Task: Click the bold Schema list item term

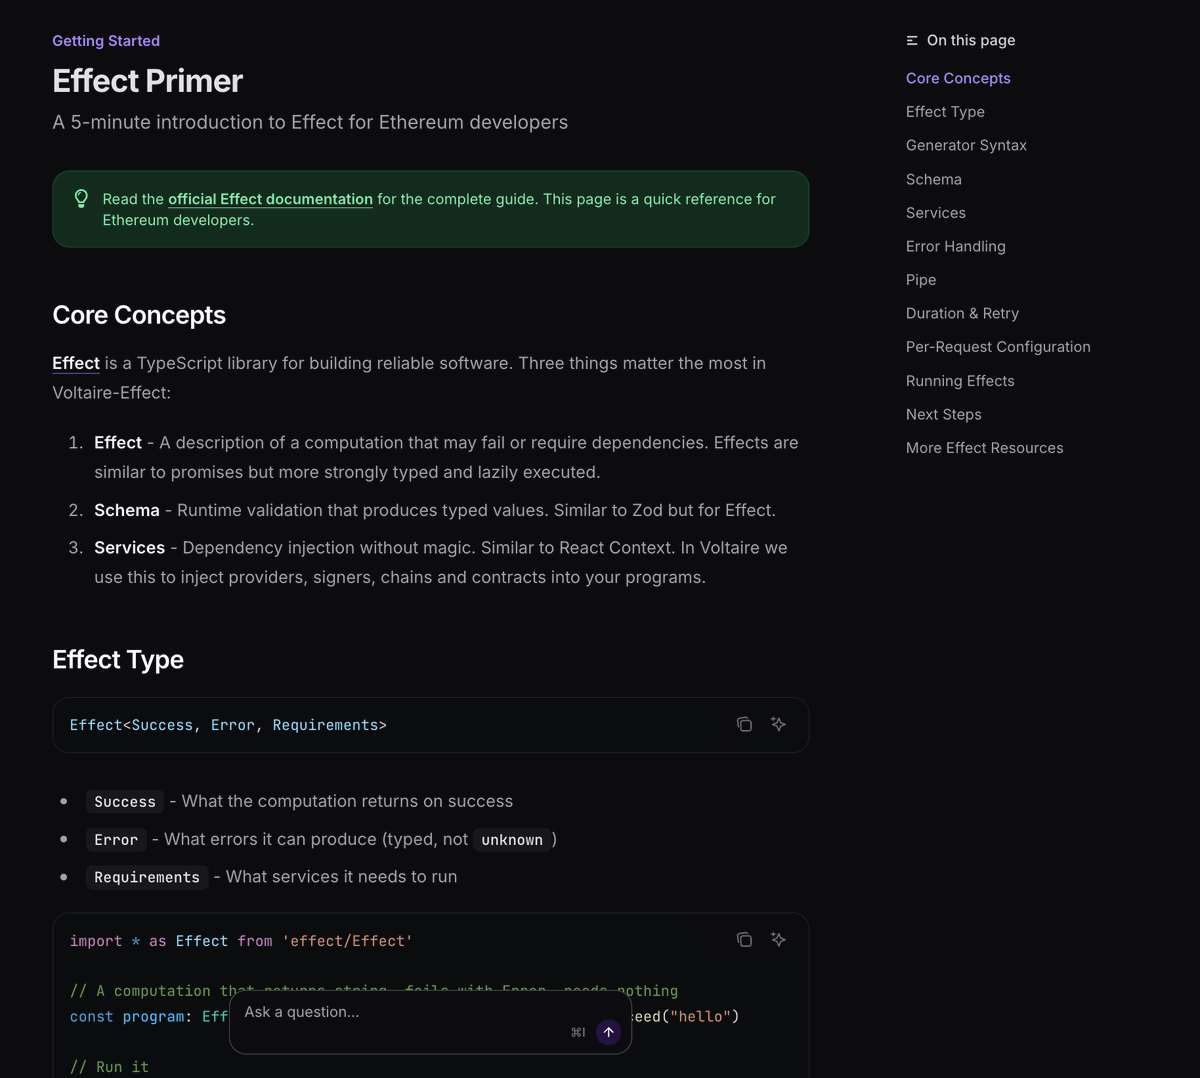Action: 127,510
